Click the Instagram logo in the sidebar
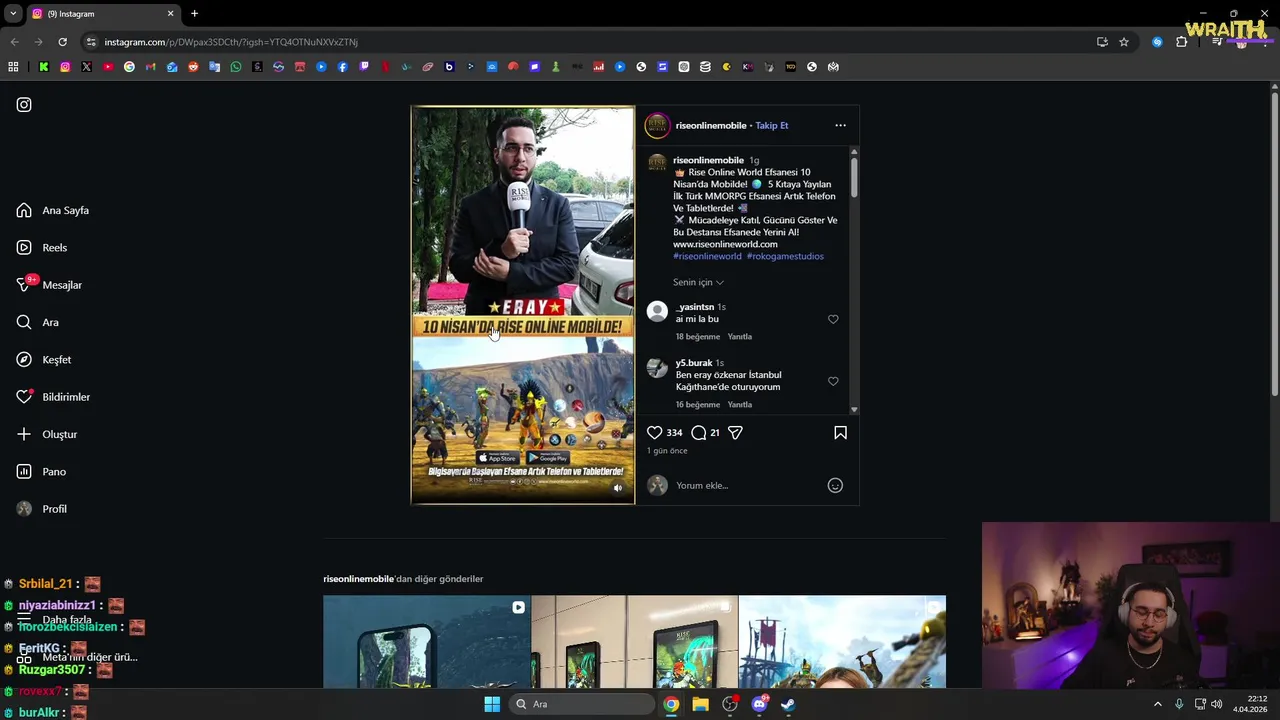Image resolution: width=1280 pixels, height=720 pixels. pyautogui.click(x=24, y=104)
